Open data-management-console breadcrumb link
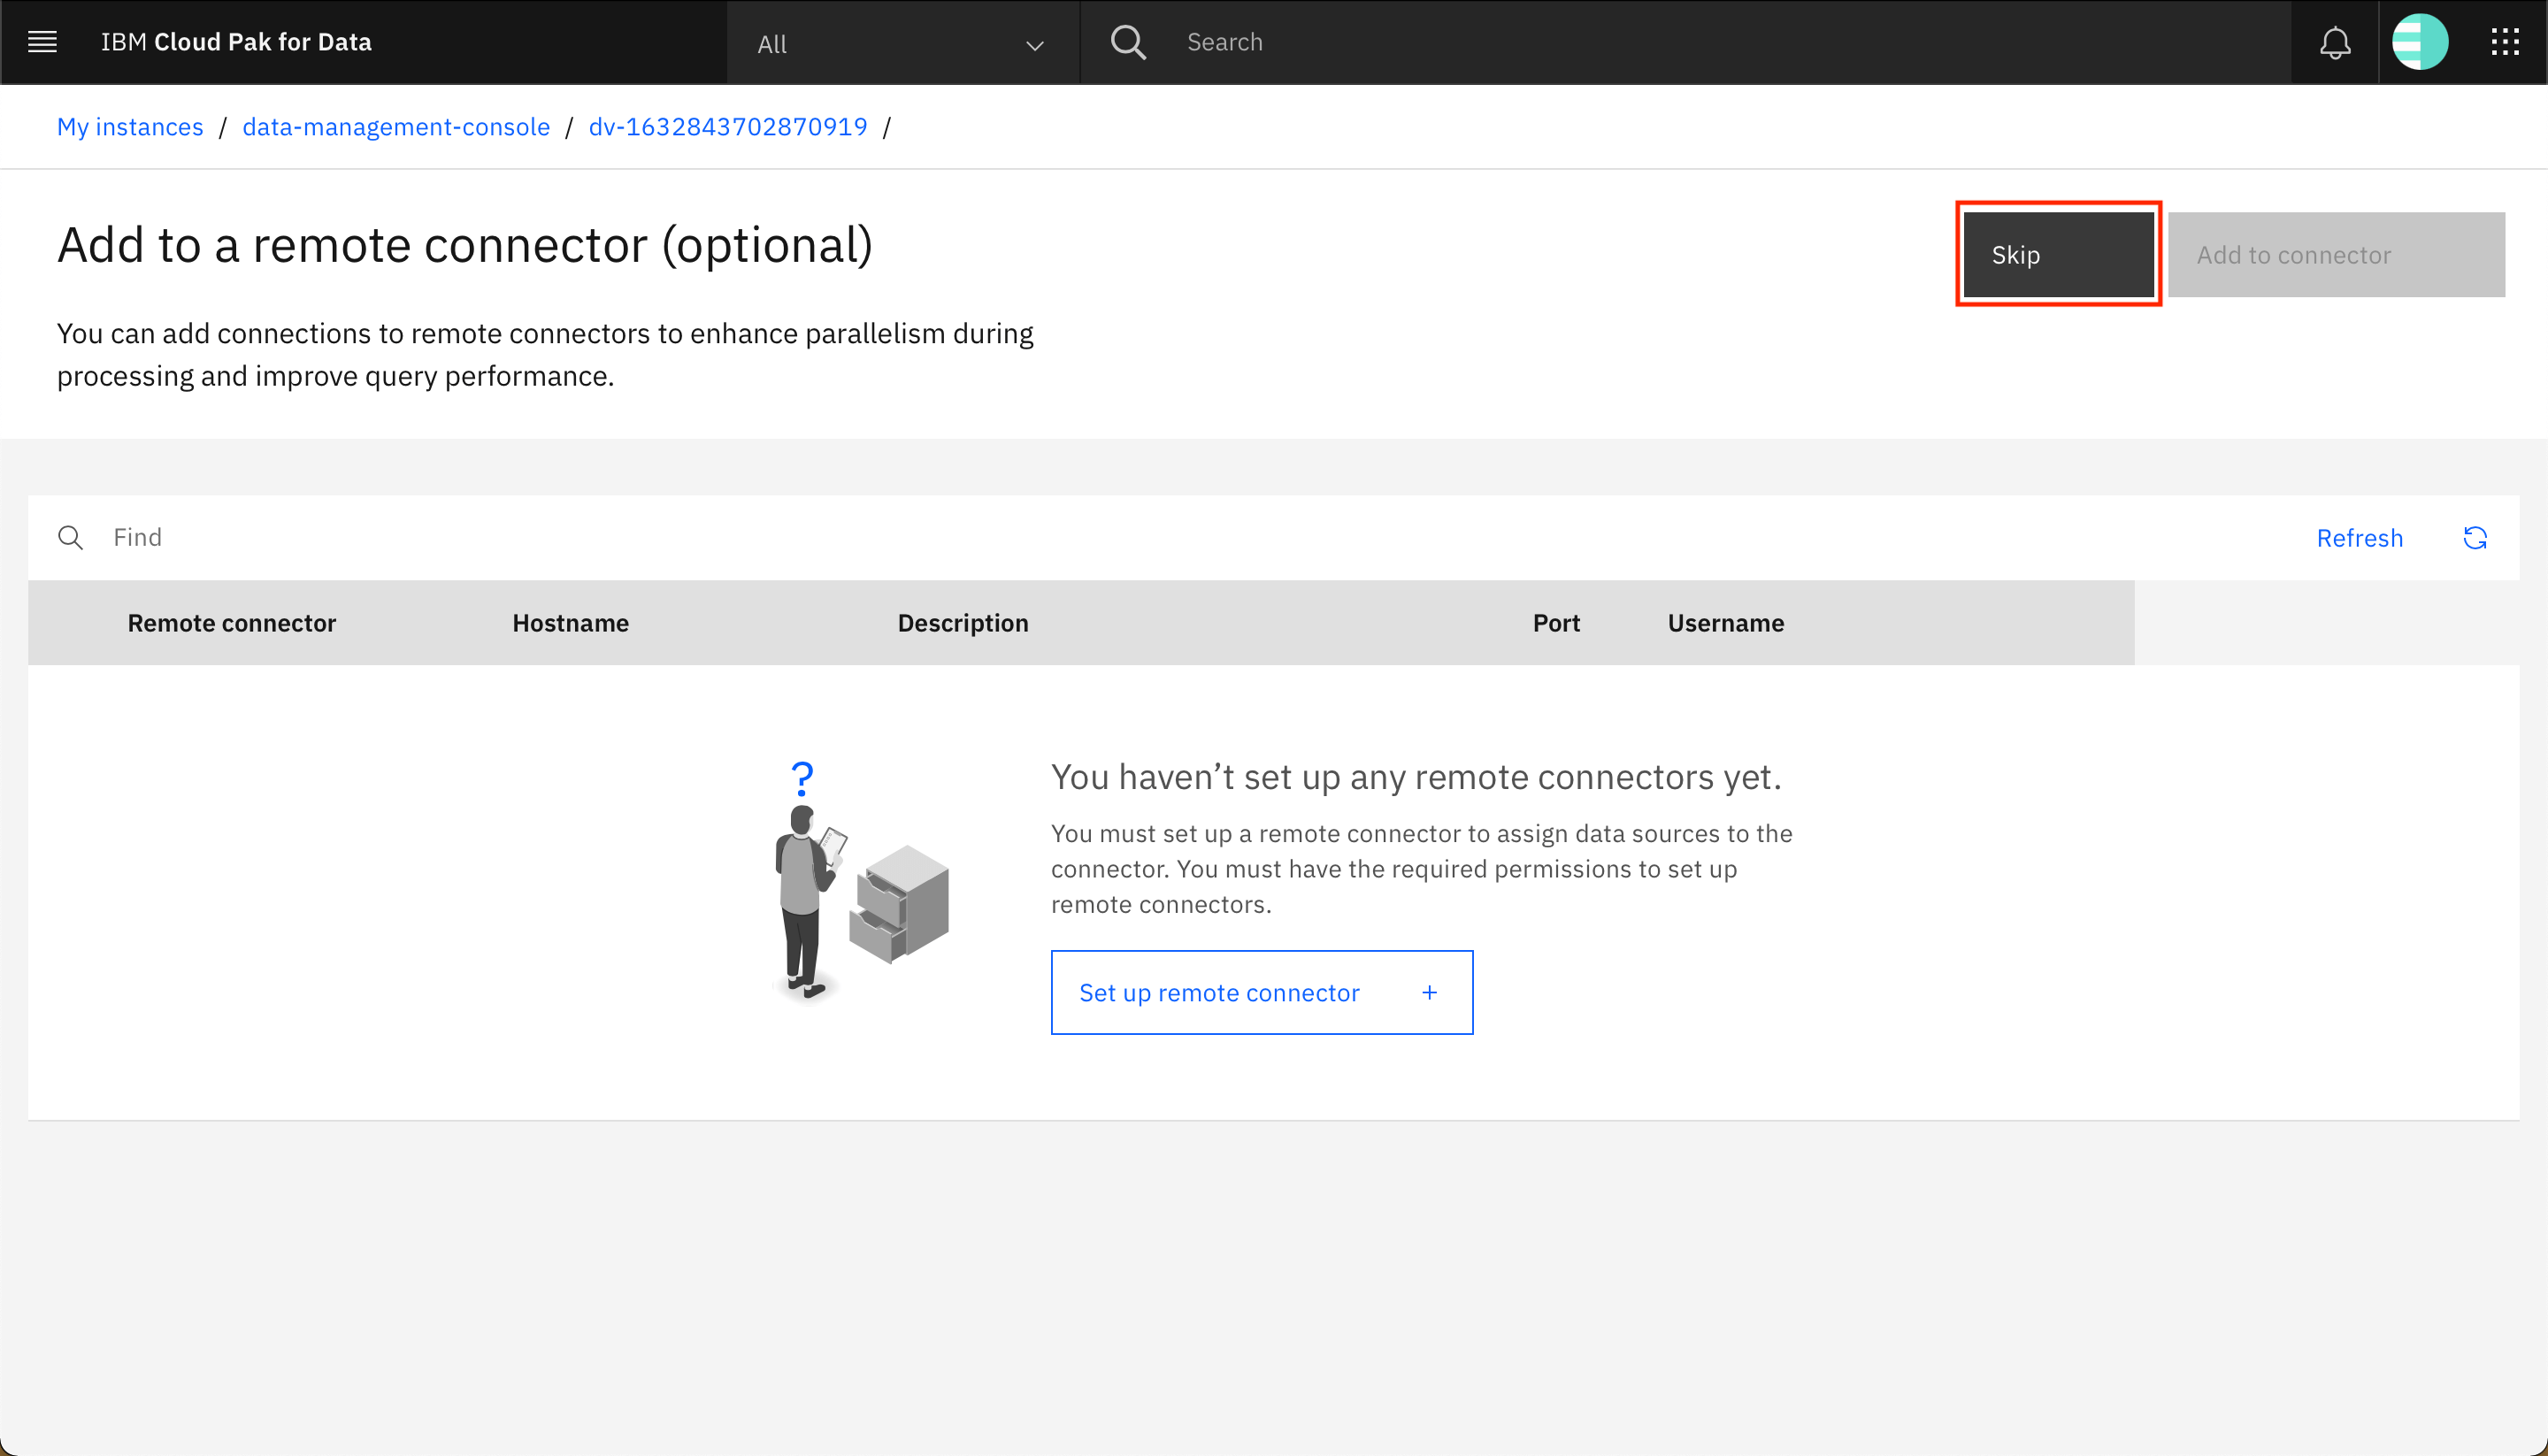2548x1456 pixels. point(396,127)
